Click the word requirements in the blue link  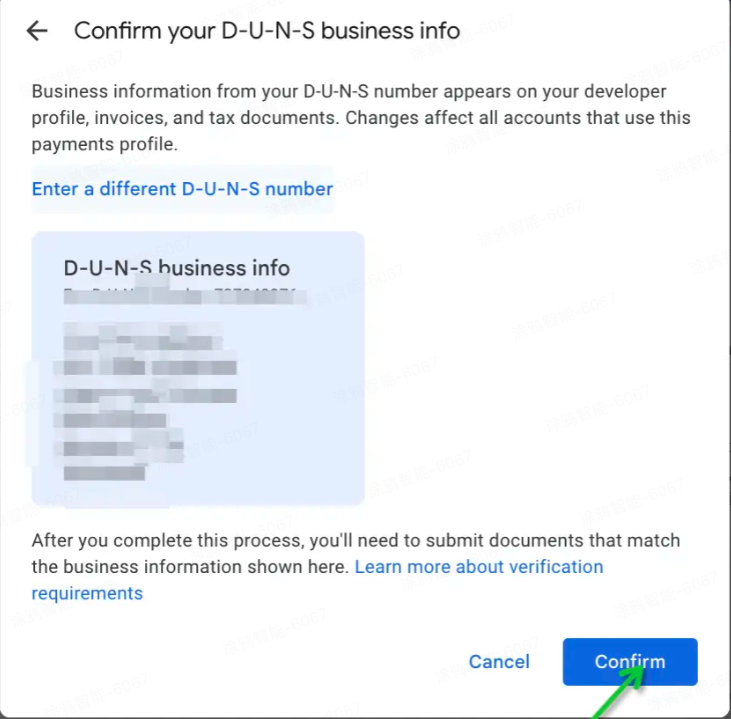87,593
